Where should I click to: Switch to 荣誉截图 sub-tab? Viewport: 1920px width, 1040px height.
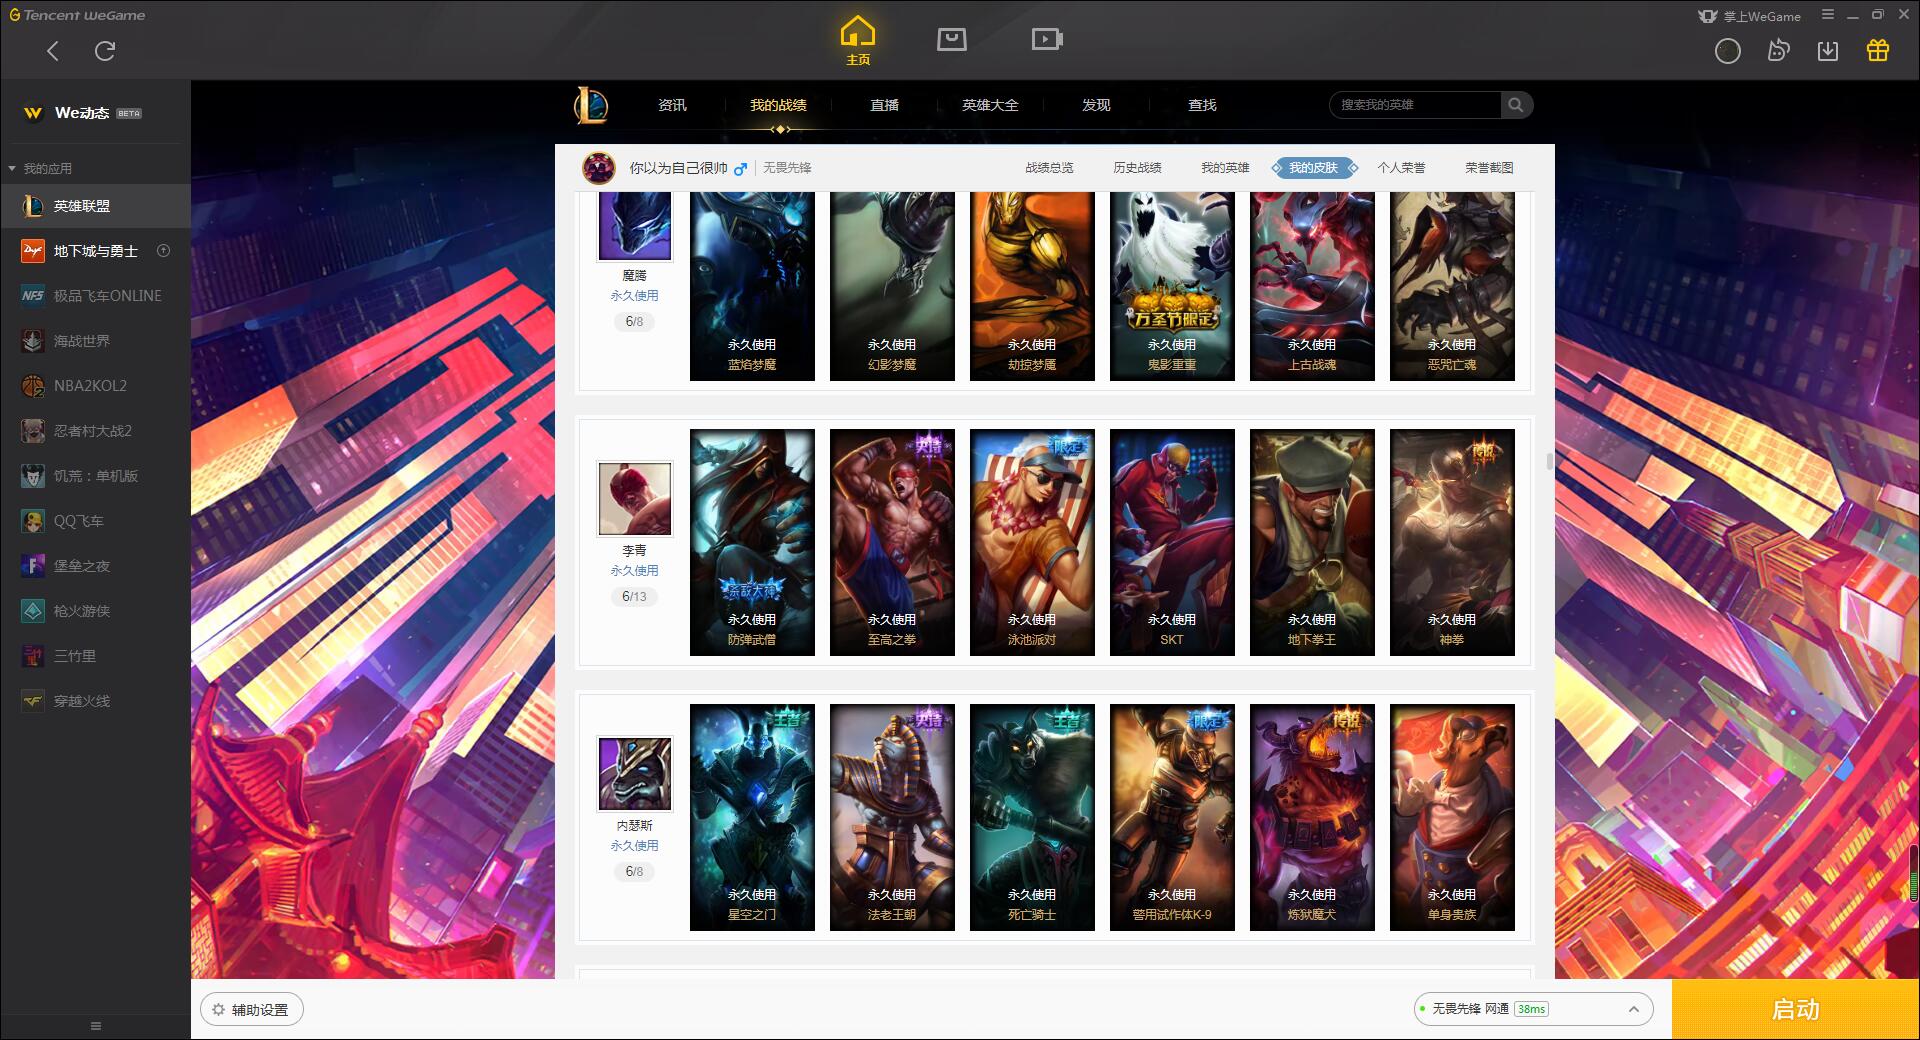click(1489, 168)
